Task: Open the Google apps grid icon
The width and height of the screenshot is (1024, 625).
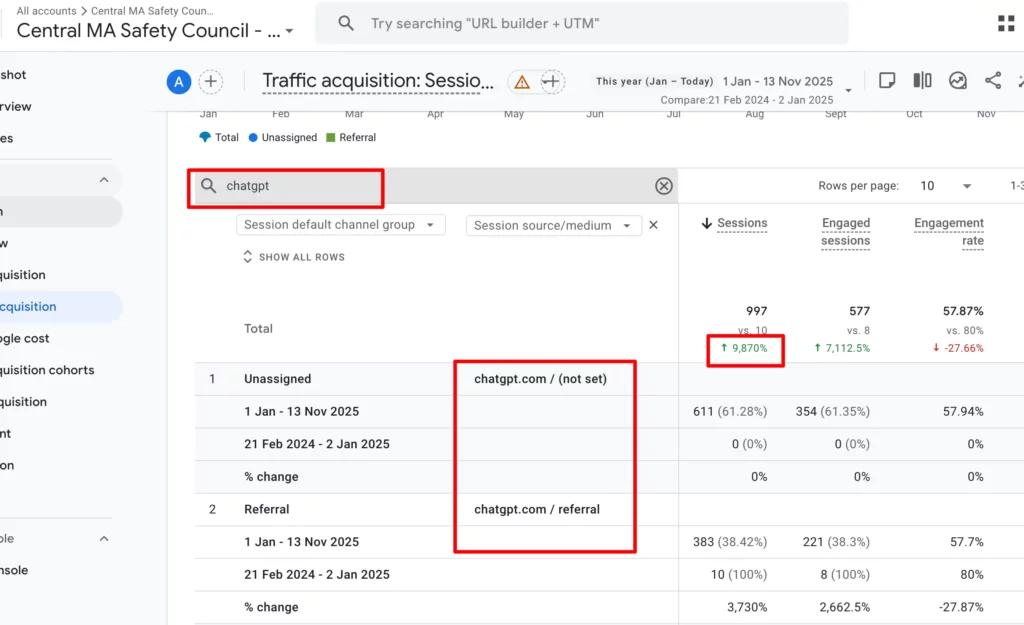Action: (1006, 23)
